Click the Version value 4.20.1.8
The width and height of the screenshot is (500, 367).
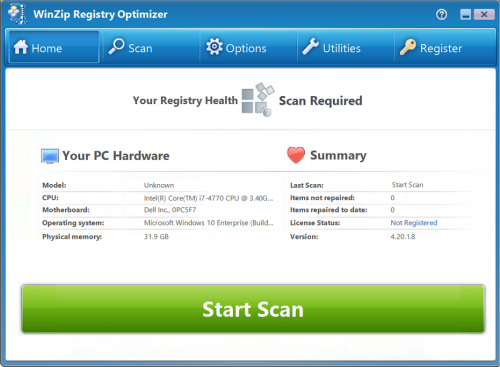click(403, 237)
